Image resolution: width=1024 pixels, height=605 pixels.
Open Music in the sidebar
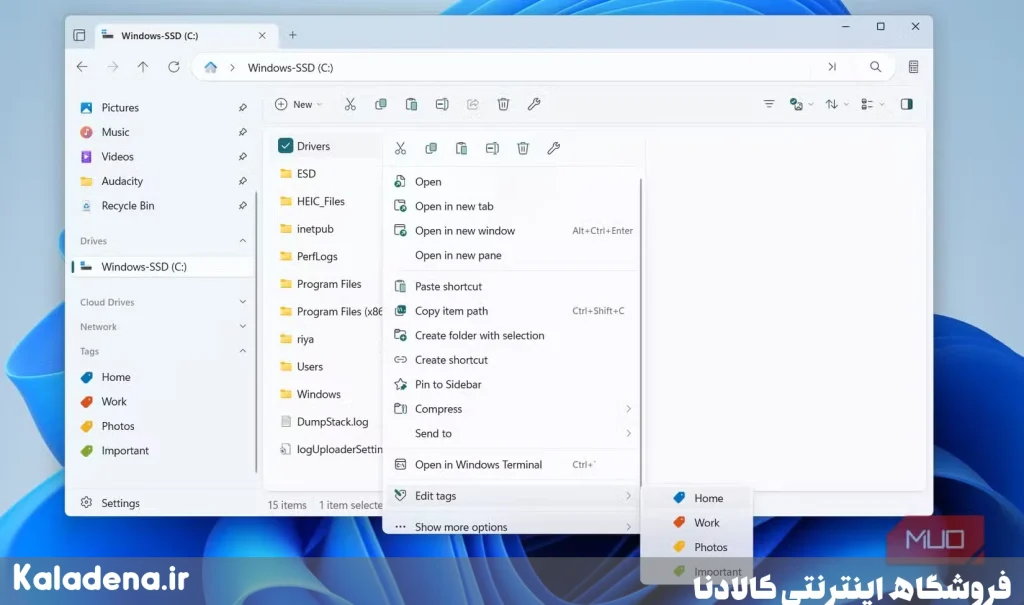coord(162,132)
